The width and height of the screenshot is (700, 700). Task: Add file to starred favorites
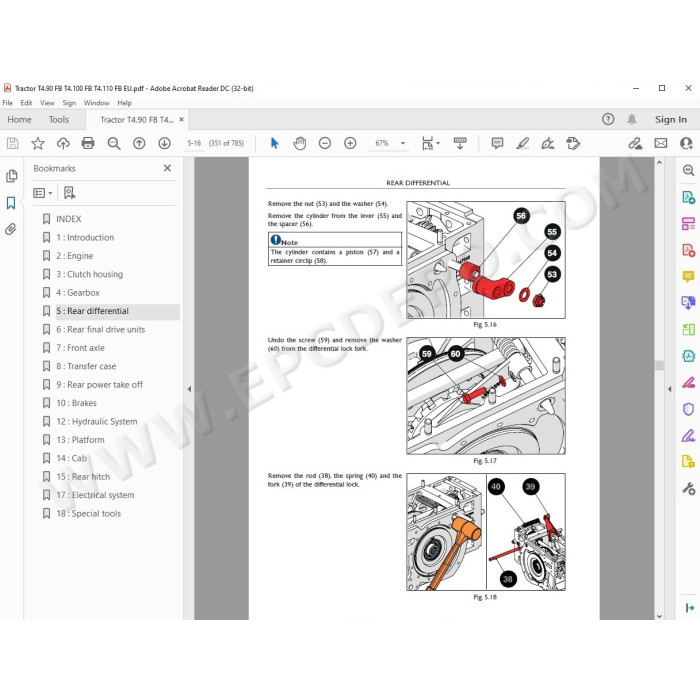(x=38, y=143)
